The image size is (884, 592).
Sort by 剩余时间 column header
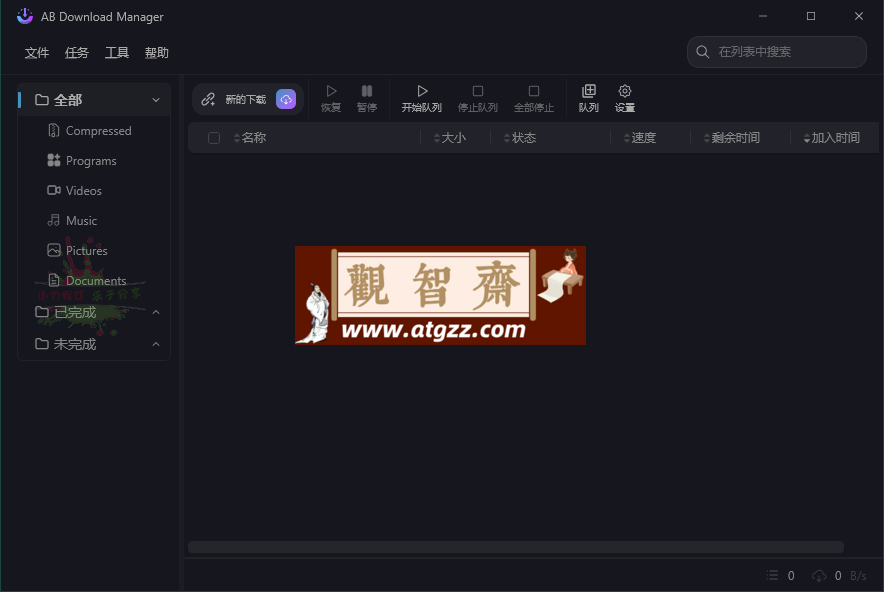732,138
